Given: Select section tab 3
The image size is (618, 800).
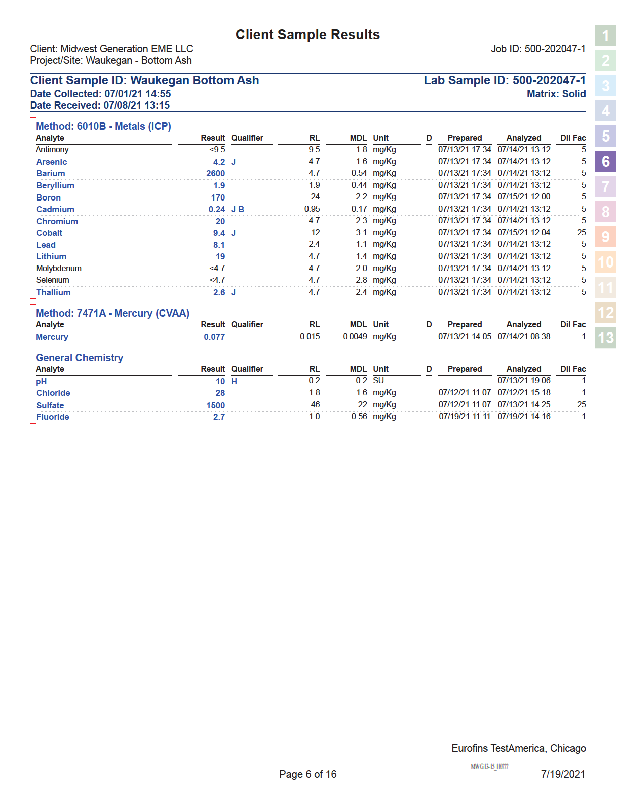Looking at the screenshot, I should click(x=605, y=86).
